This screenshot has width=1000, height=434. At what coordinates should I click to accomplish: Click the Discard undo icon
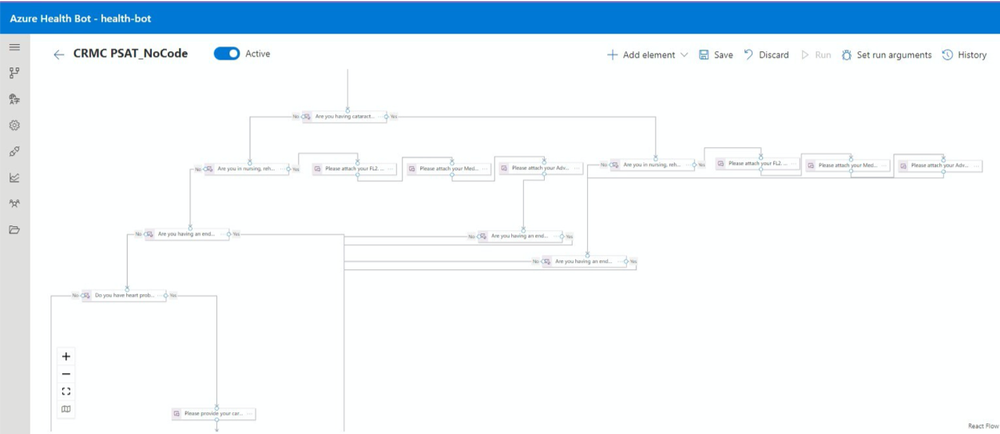(x=749, y=55)
